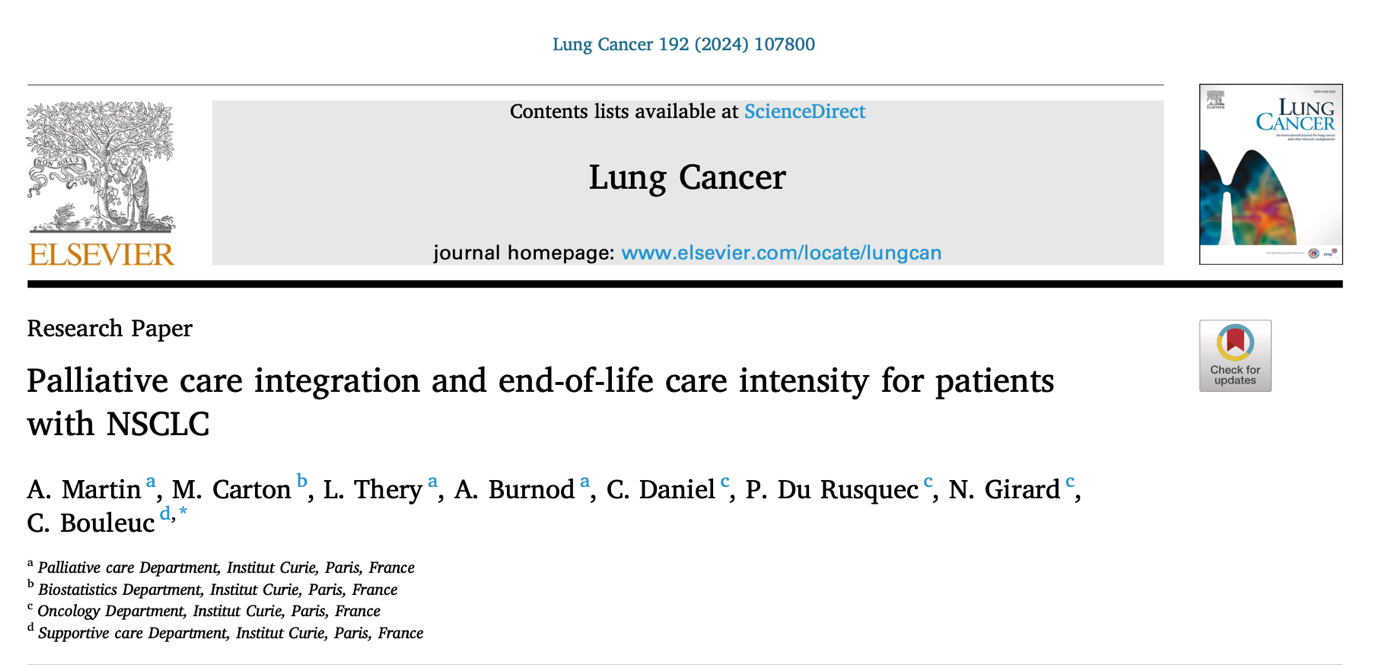The width and height of the screenshot is (1379, 665).
Task: Click author name C. Bouleuc
Action: click(91, 522)
